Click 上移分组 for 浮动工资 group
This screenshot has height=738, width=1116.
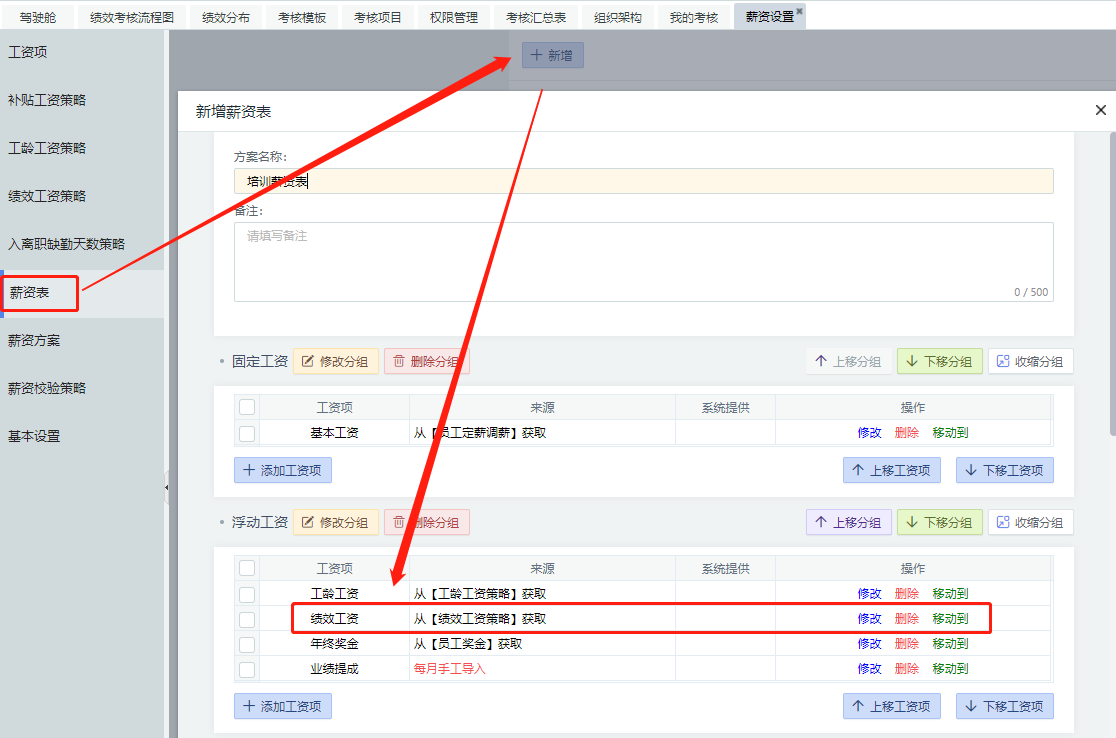click(848, 522)
